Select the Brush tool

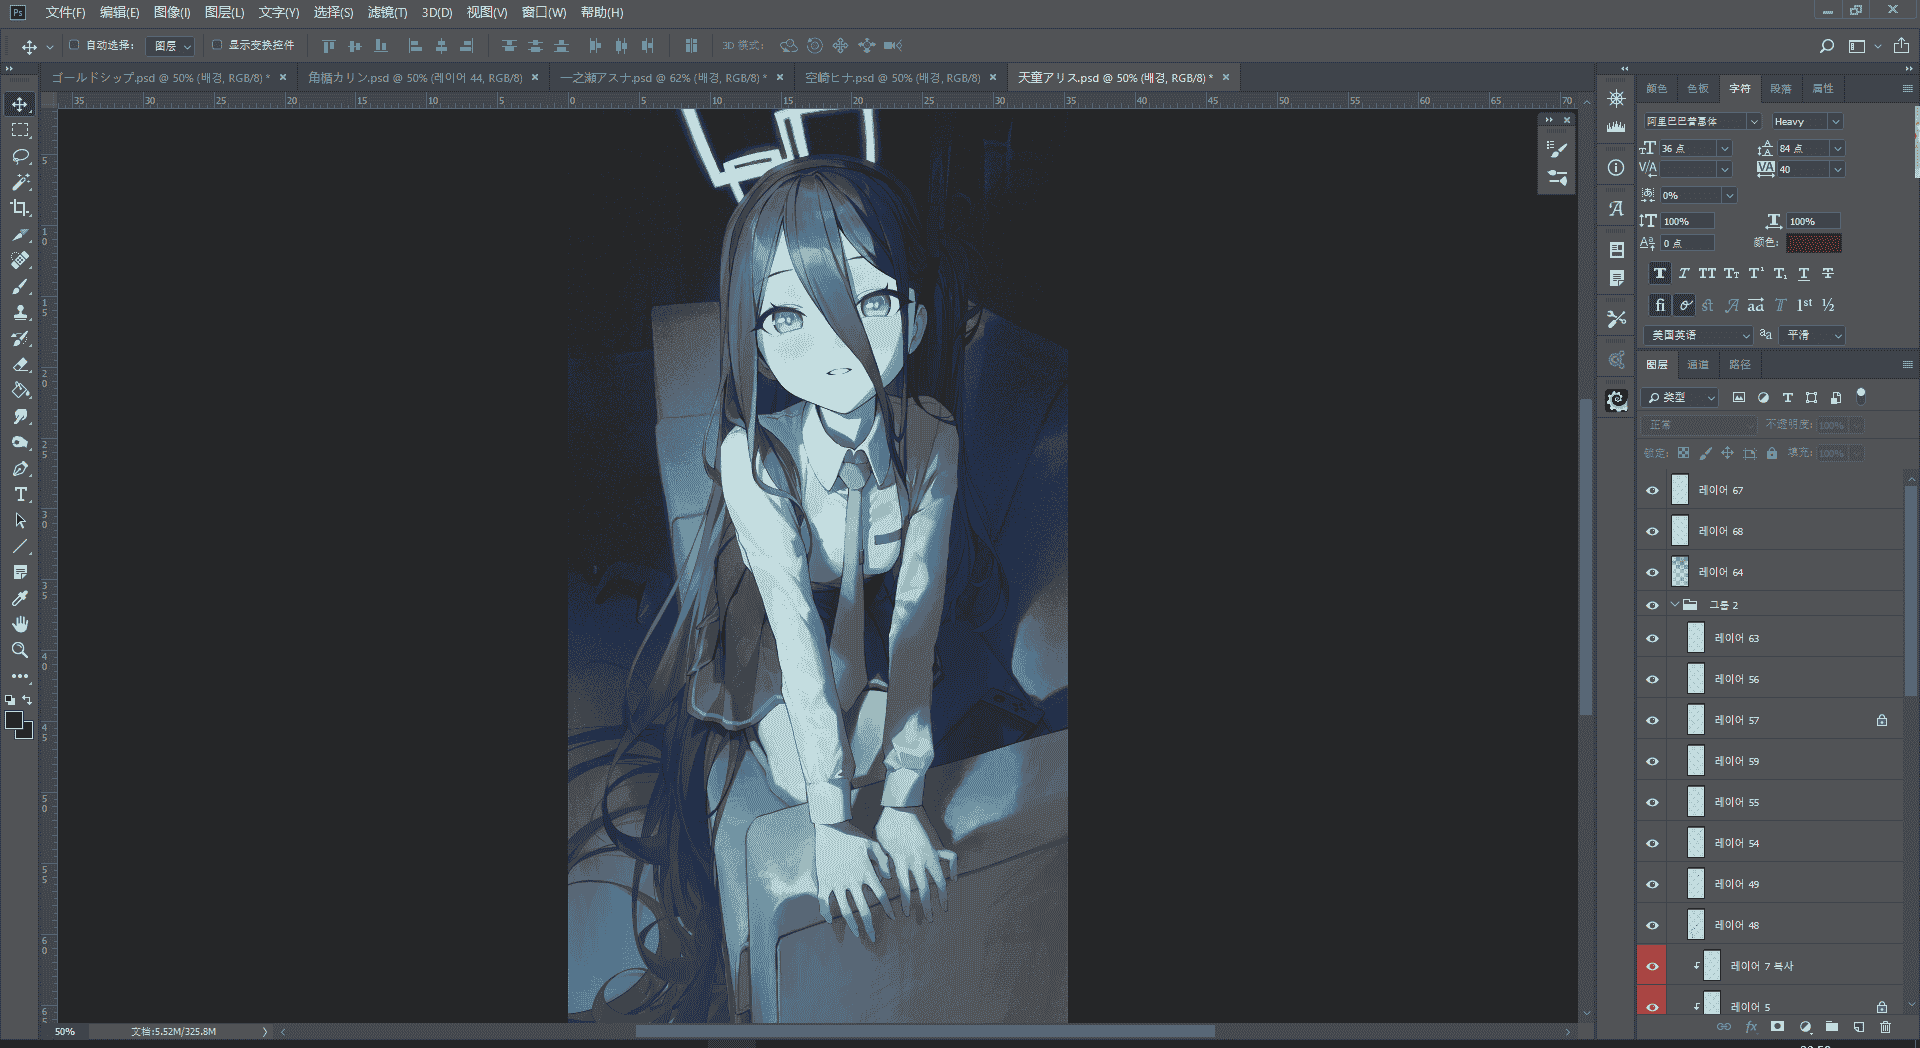pos(20,286)
